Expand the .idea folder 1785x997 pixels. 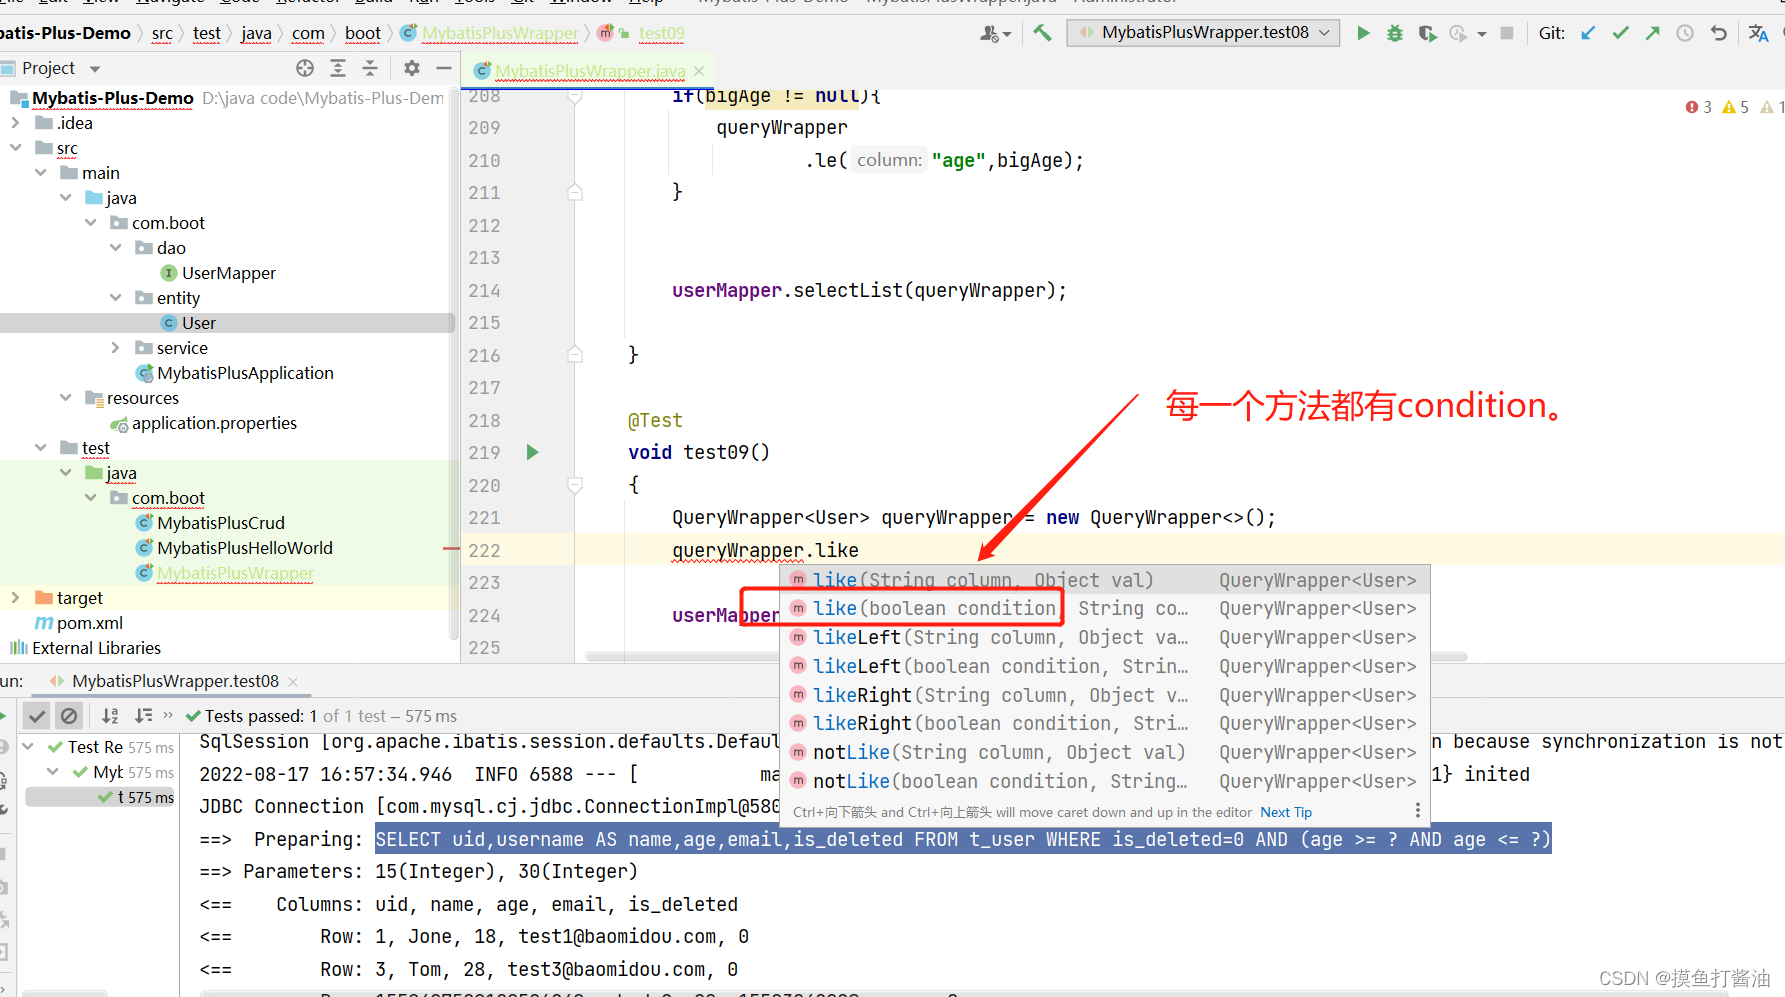[x=15, y=123]
